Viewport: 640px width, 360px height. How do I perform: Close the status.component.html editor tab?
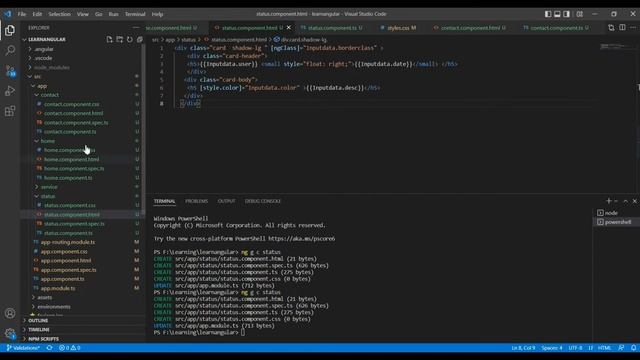point(289,27)
